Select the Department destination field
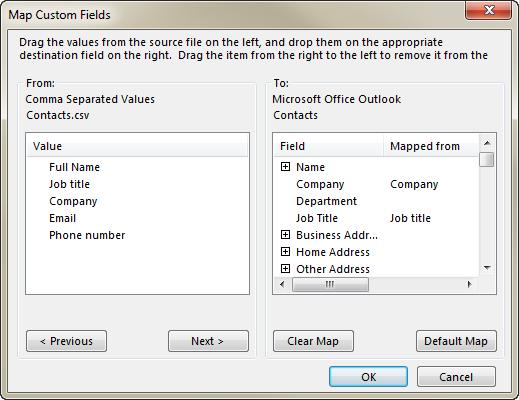The width and height of the screenshot is (519, 400). tap(326, 201)
